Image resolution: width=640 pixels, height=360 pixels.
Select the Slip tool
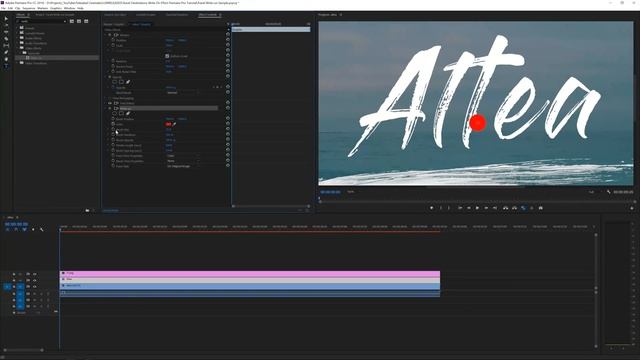(6, 46)
